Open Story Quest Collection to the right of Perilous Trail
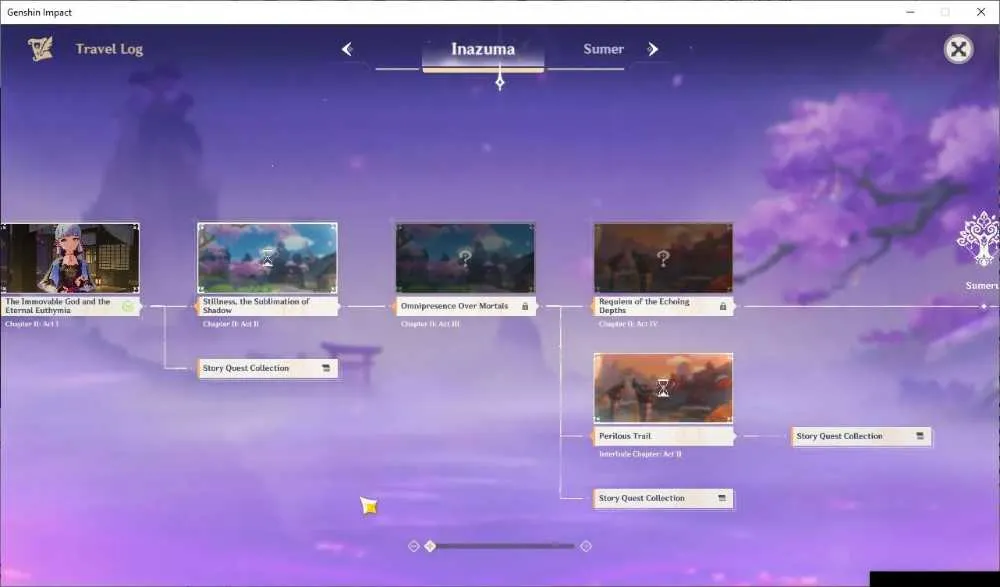 [x=861, y=436]
